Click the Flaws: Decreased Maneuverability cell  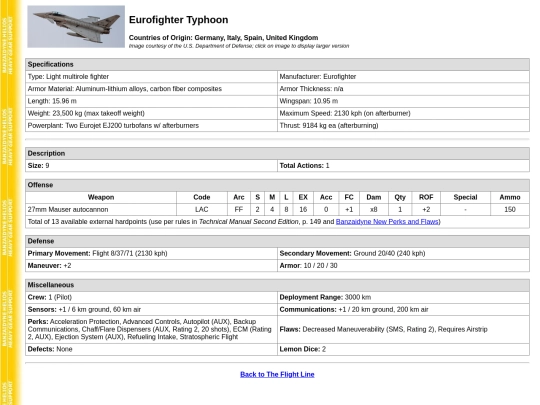point(403,329)
